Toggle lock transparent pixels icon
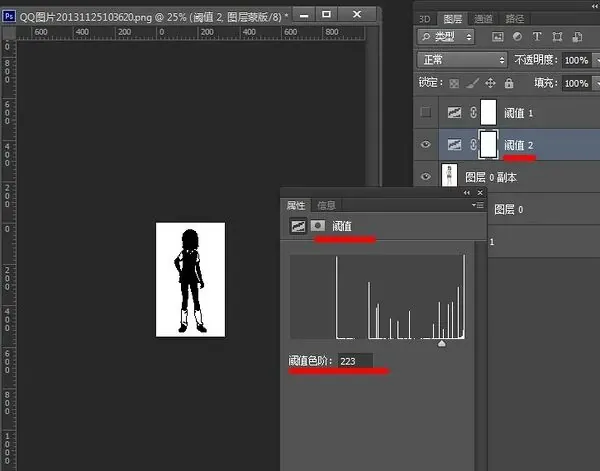Image resolution: width=600 pixels, height=471 pixels. [454, 83]
